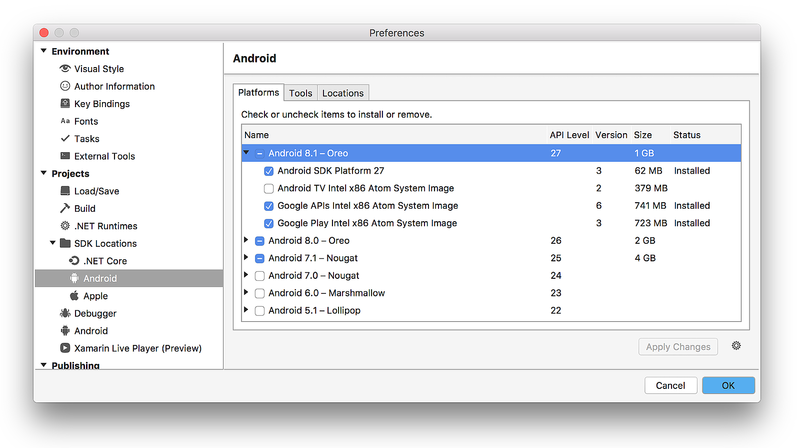Click the .NET Runtimes gear icon
Image resolution: width=800 pixels, height=448 pixels.
click(65, 226)
